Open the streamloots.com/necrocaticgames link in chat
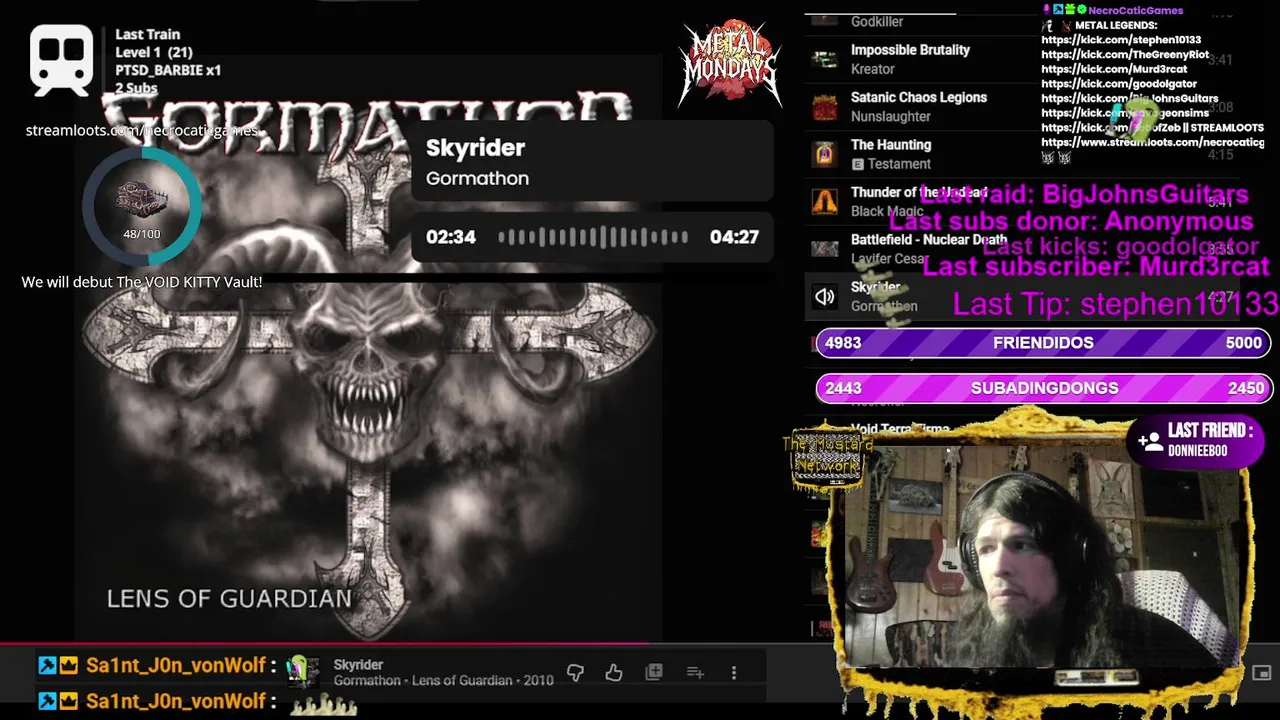1280x720 pixels. tap(1152, 143)
